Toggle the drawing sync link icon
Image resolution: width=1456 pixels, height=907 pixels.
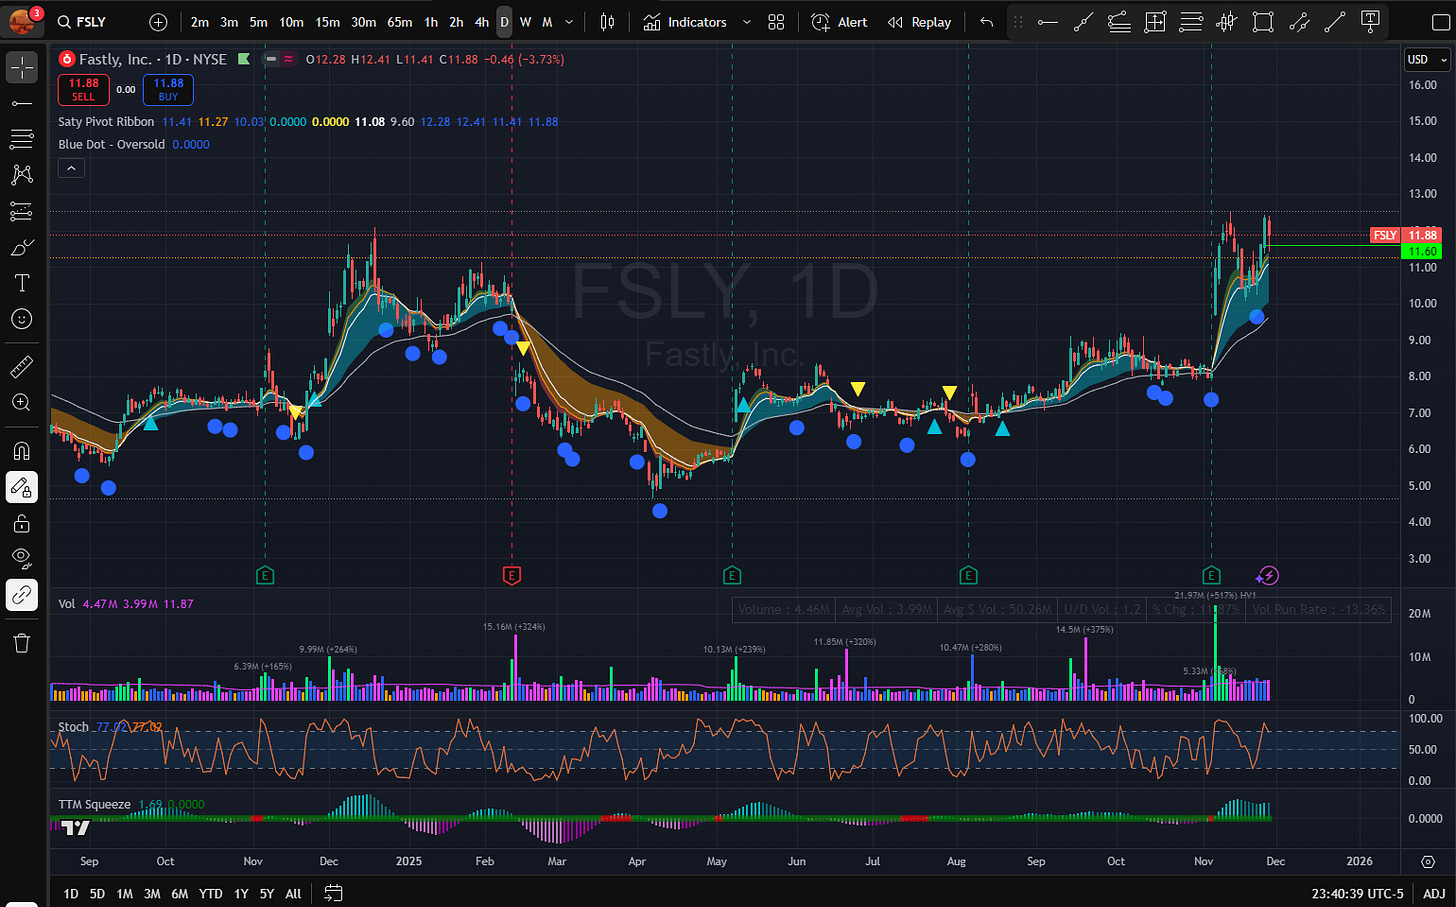(x=22, y=595)
